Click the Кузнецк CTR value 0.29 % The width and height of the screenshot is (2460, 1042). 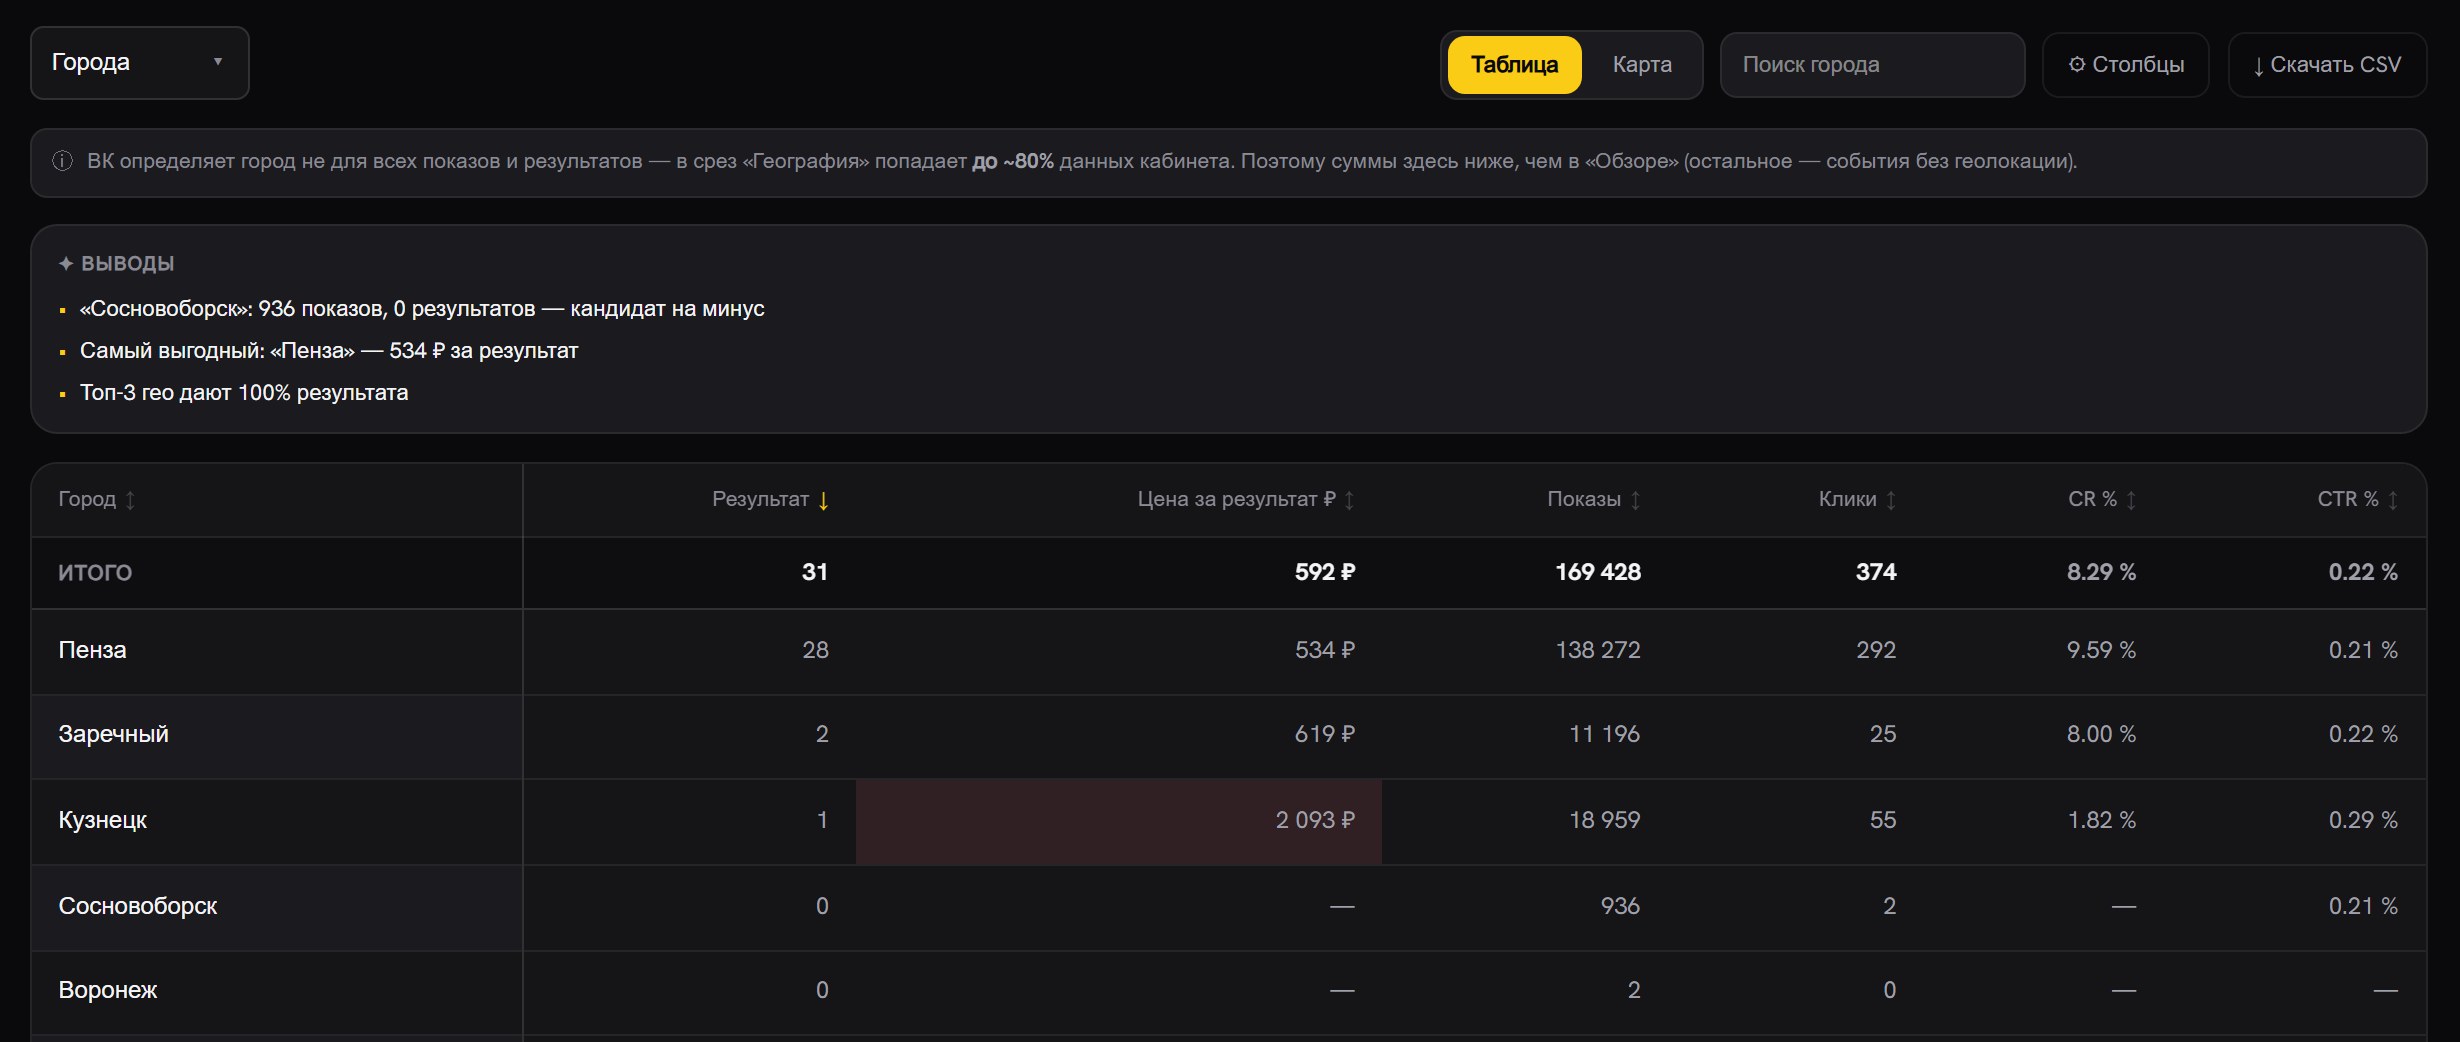2363,821
